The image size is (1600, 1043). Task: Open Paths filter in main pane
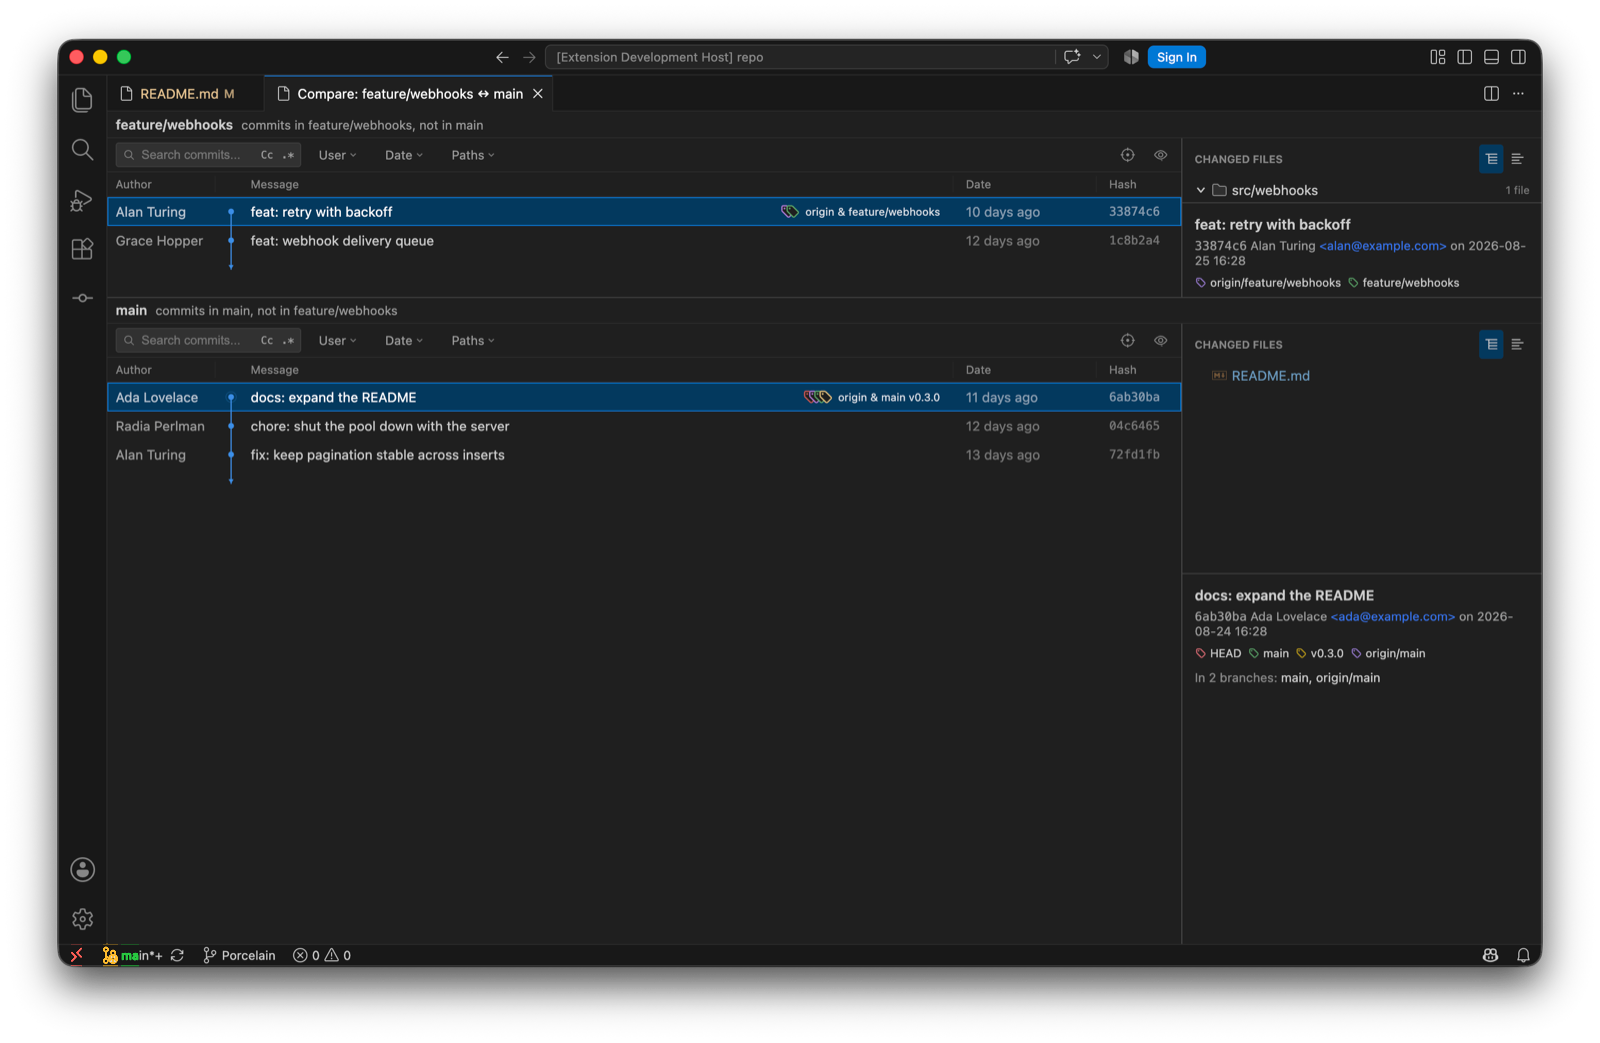click(473, 340)
